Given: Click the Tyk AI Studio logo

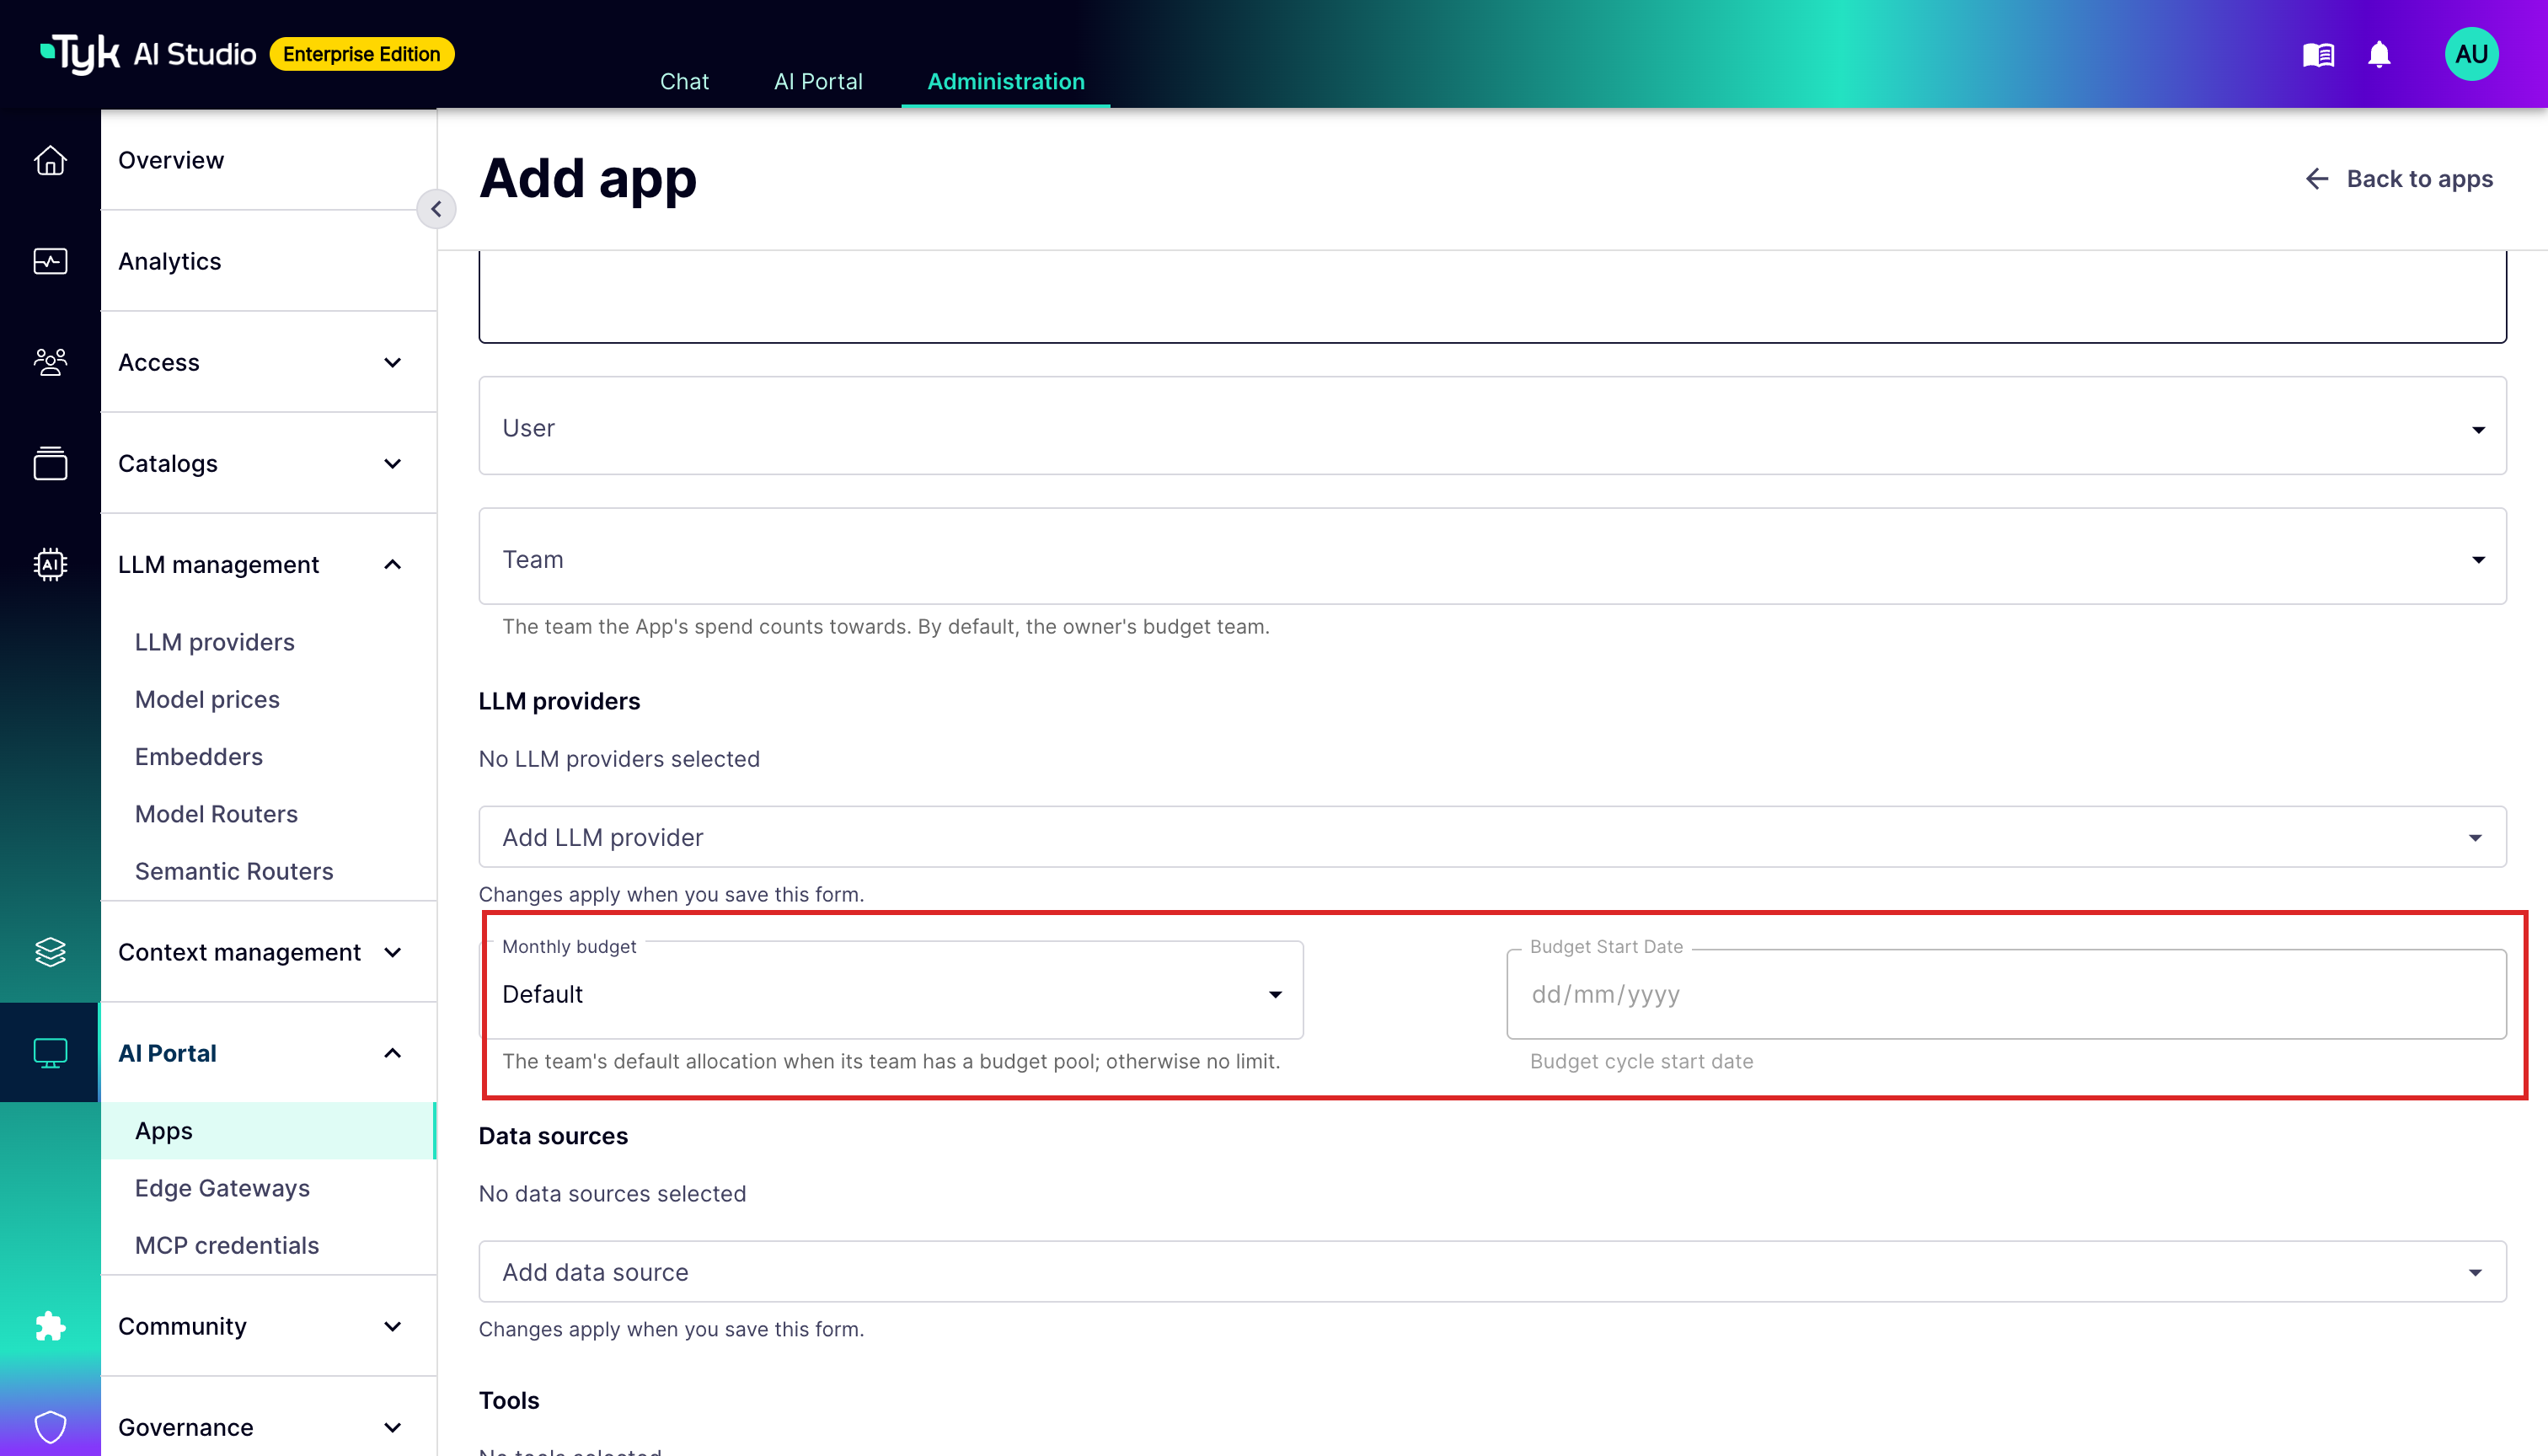Looking at the screenshot, I should tap(148, 54).
